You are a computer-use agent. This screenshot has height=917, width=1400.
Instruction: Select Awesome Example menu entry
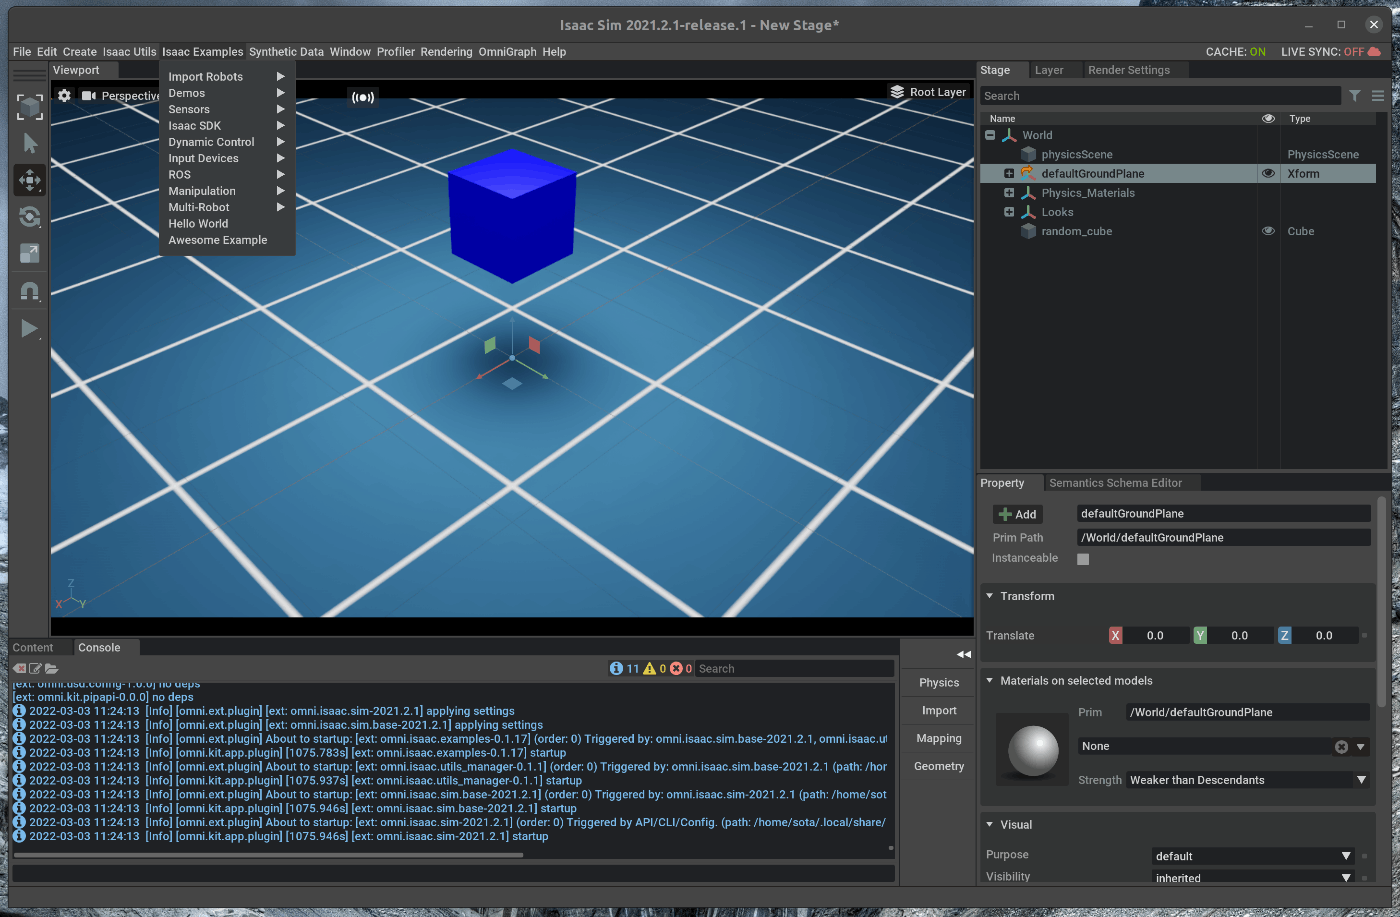pyautogui.click(x=218, y=240)
